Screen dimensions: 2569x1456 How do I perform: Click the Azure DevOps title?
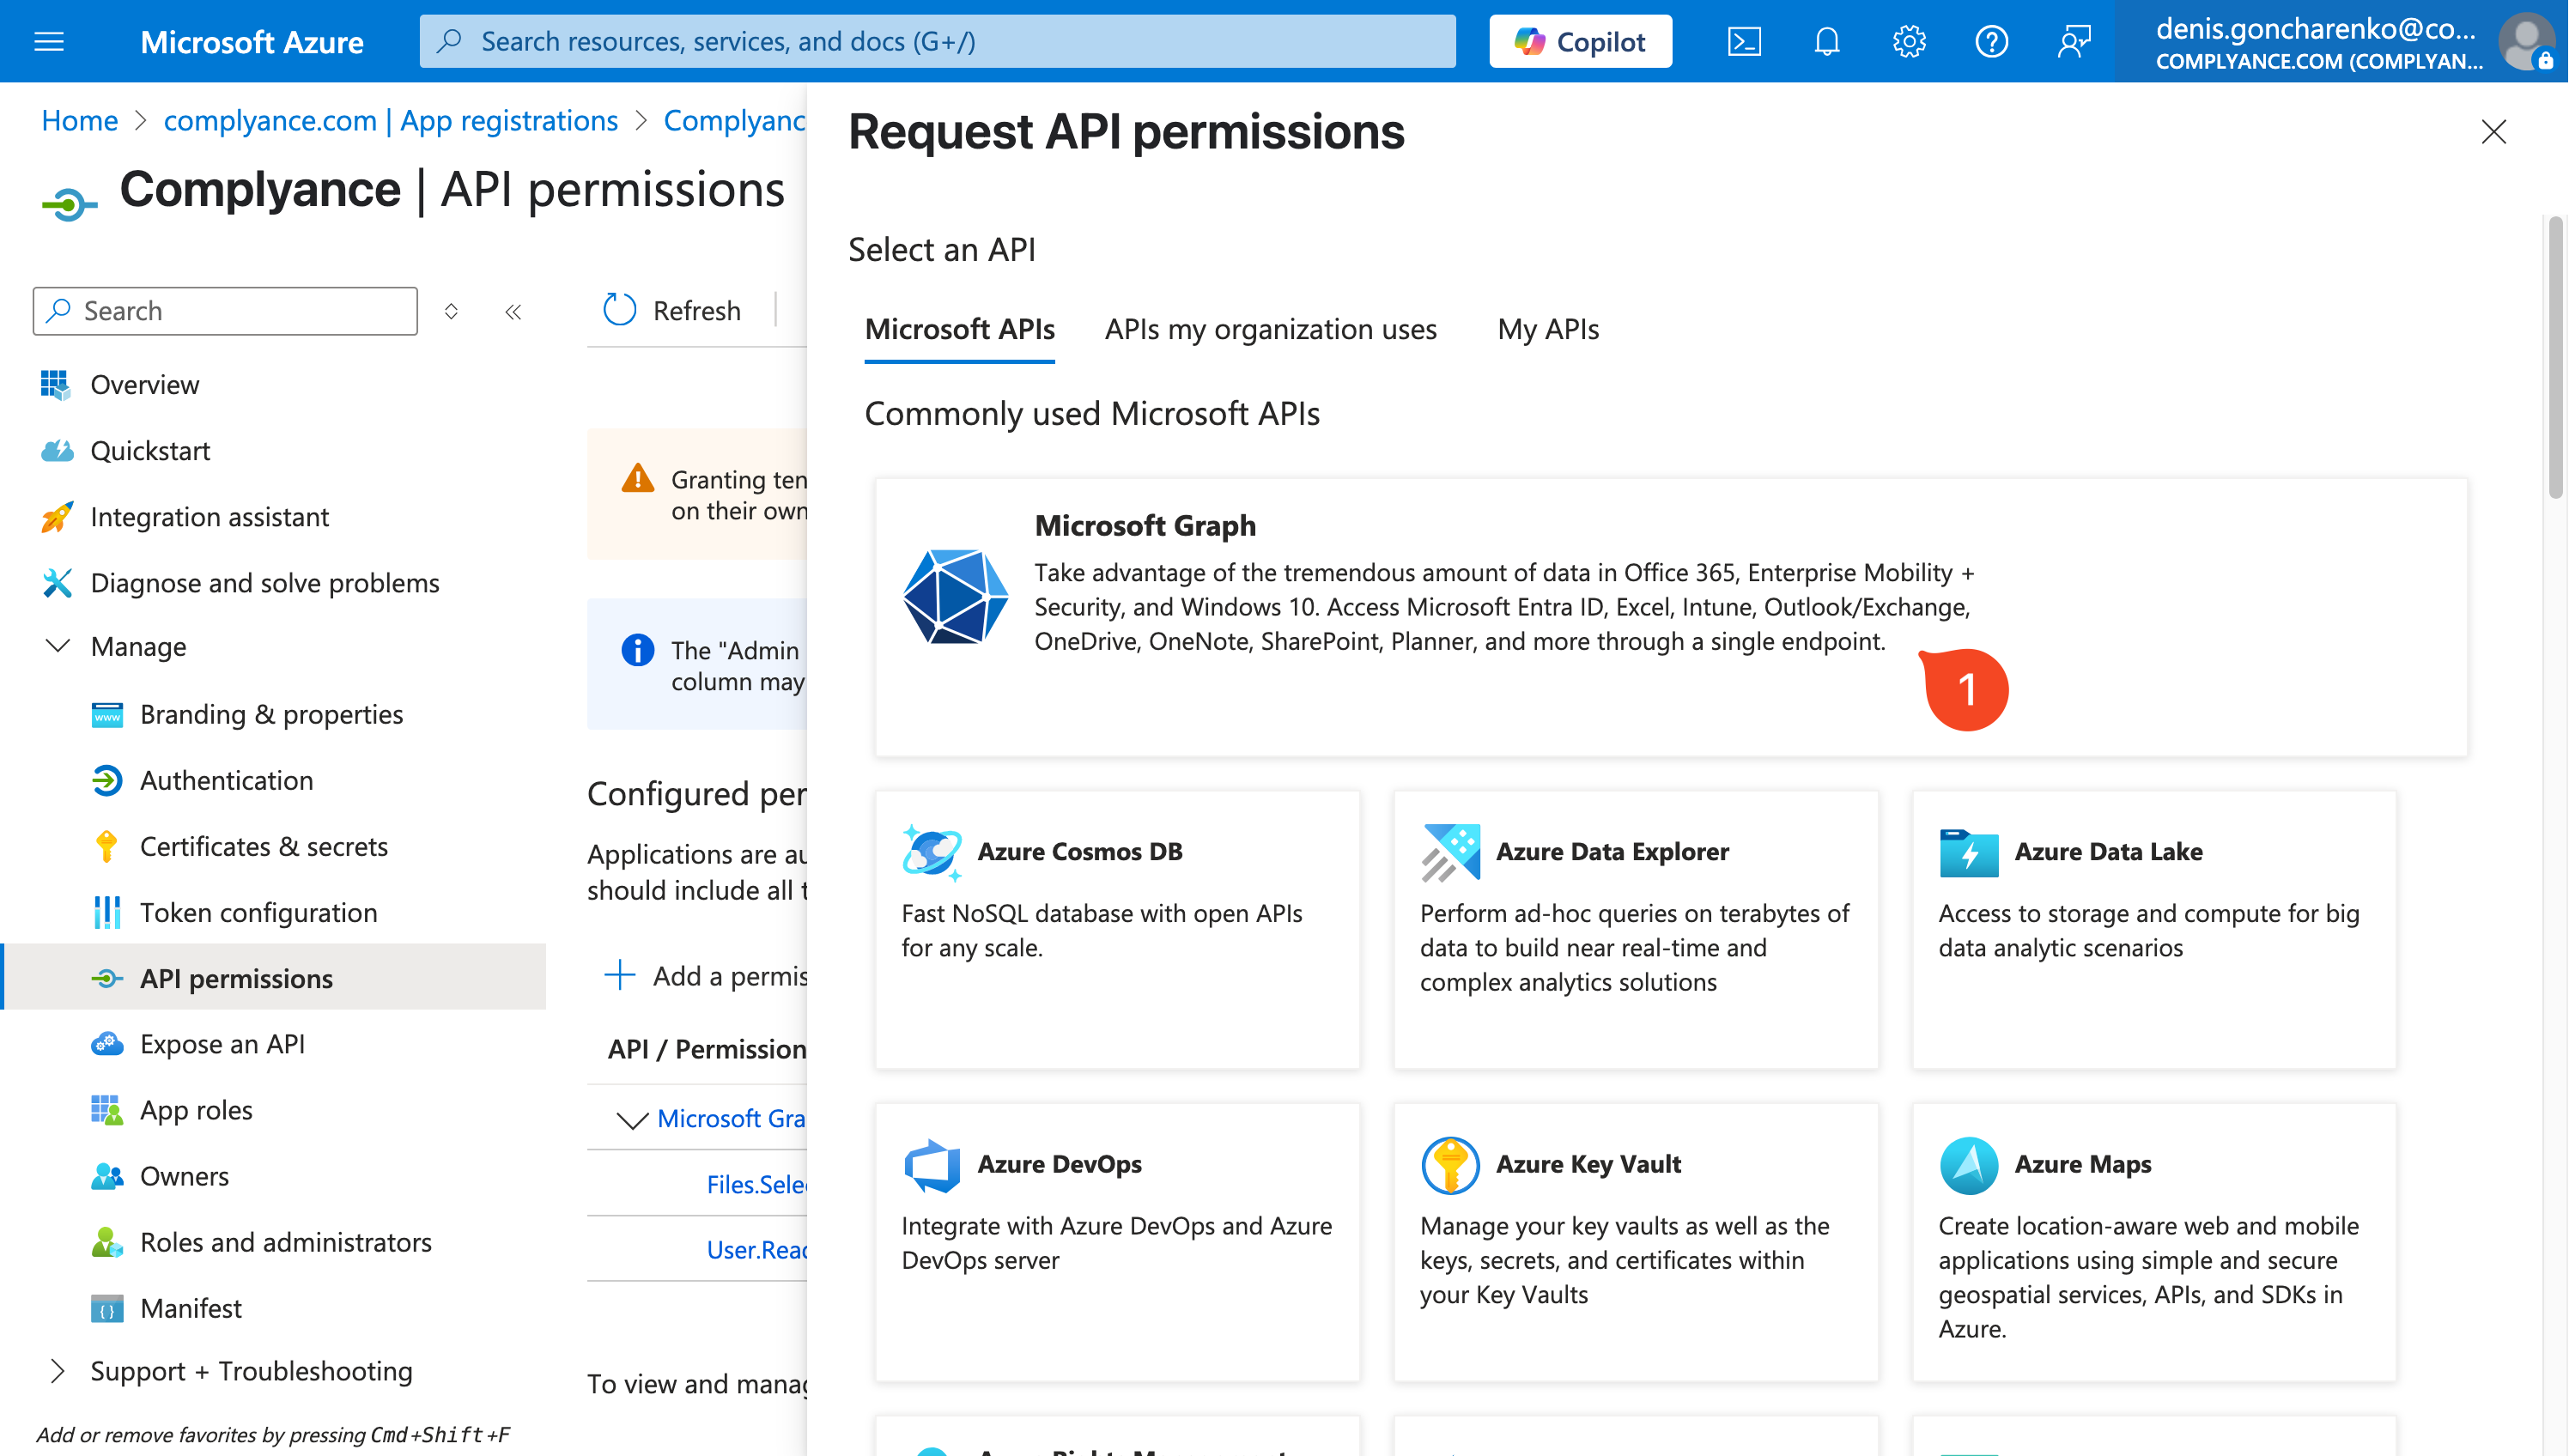pyautogui.click(x=1059, y=1164)
